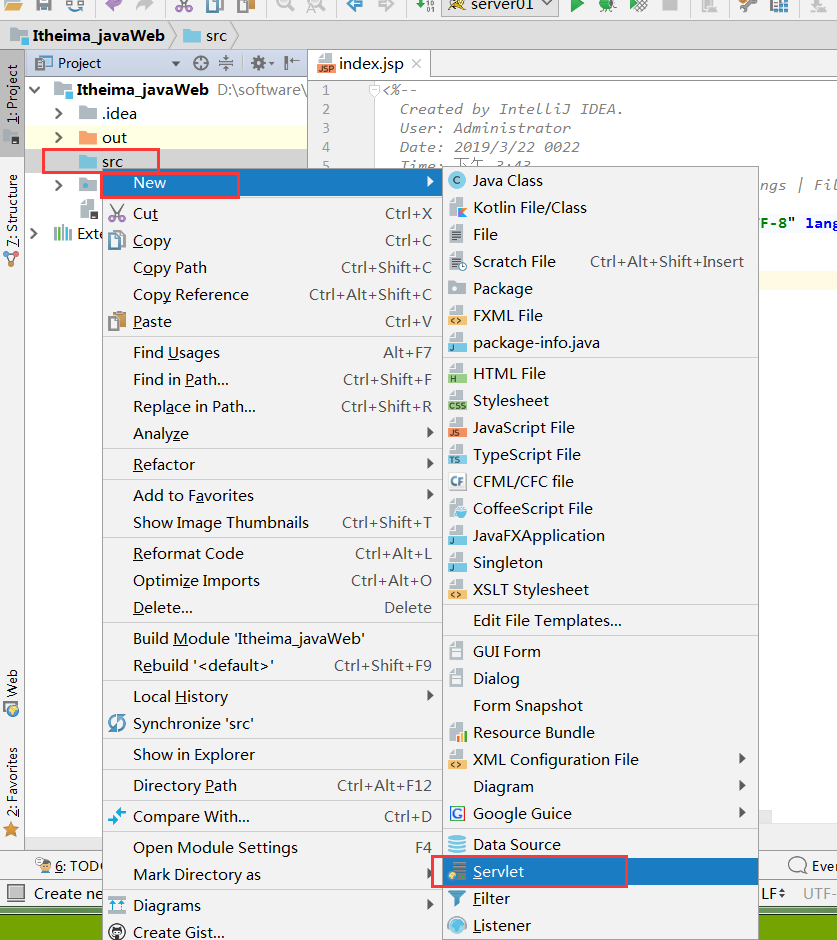The image size is (837, 940).
Task: Create a new CFML/CFC file
Action: click(600, 481)
